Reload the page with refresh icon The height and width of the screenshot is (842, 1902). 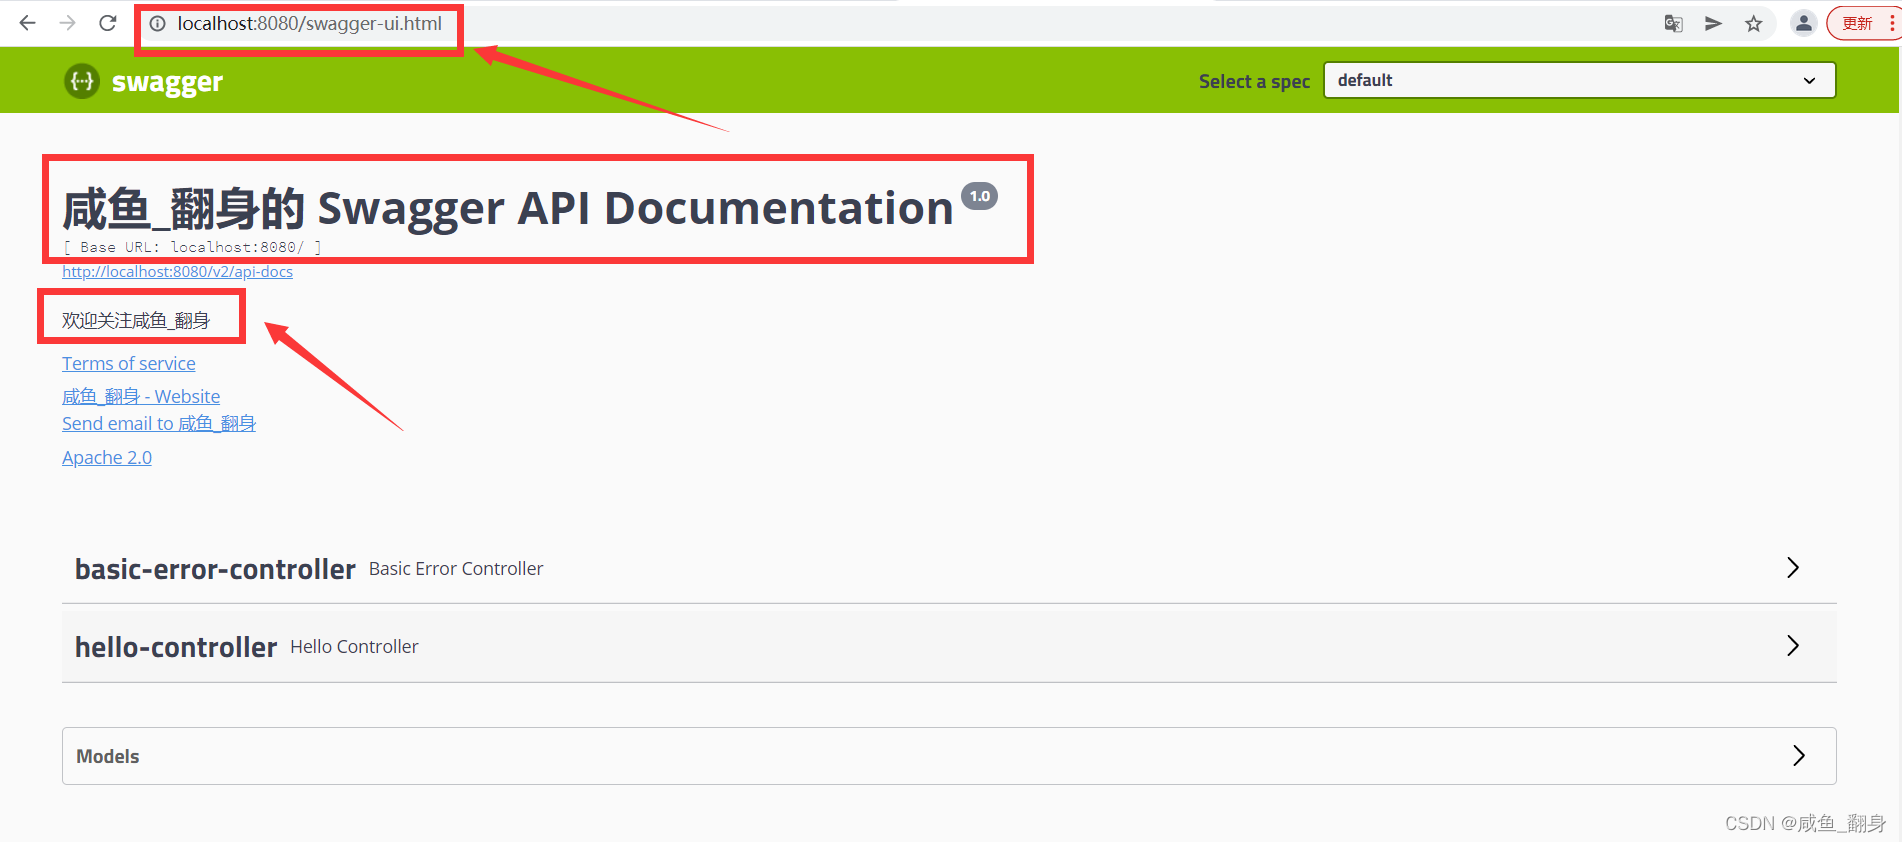point(108,23)
